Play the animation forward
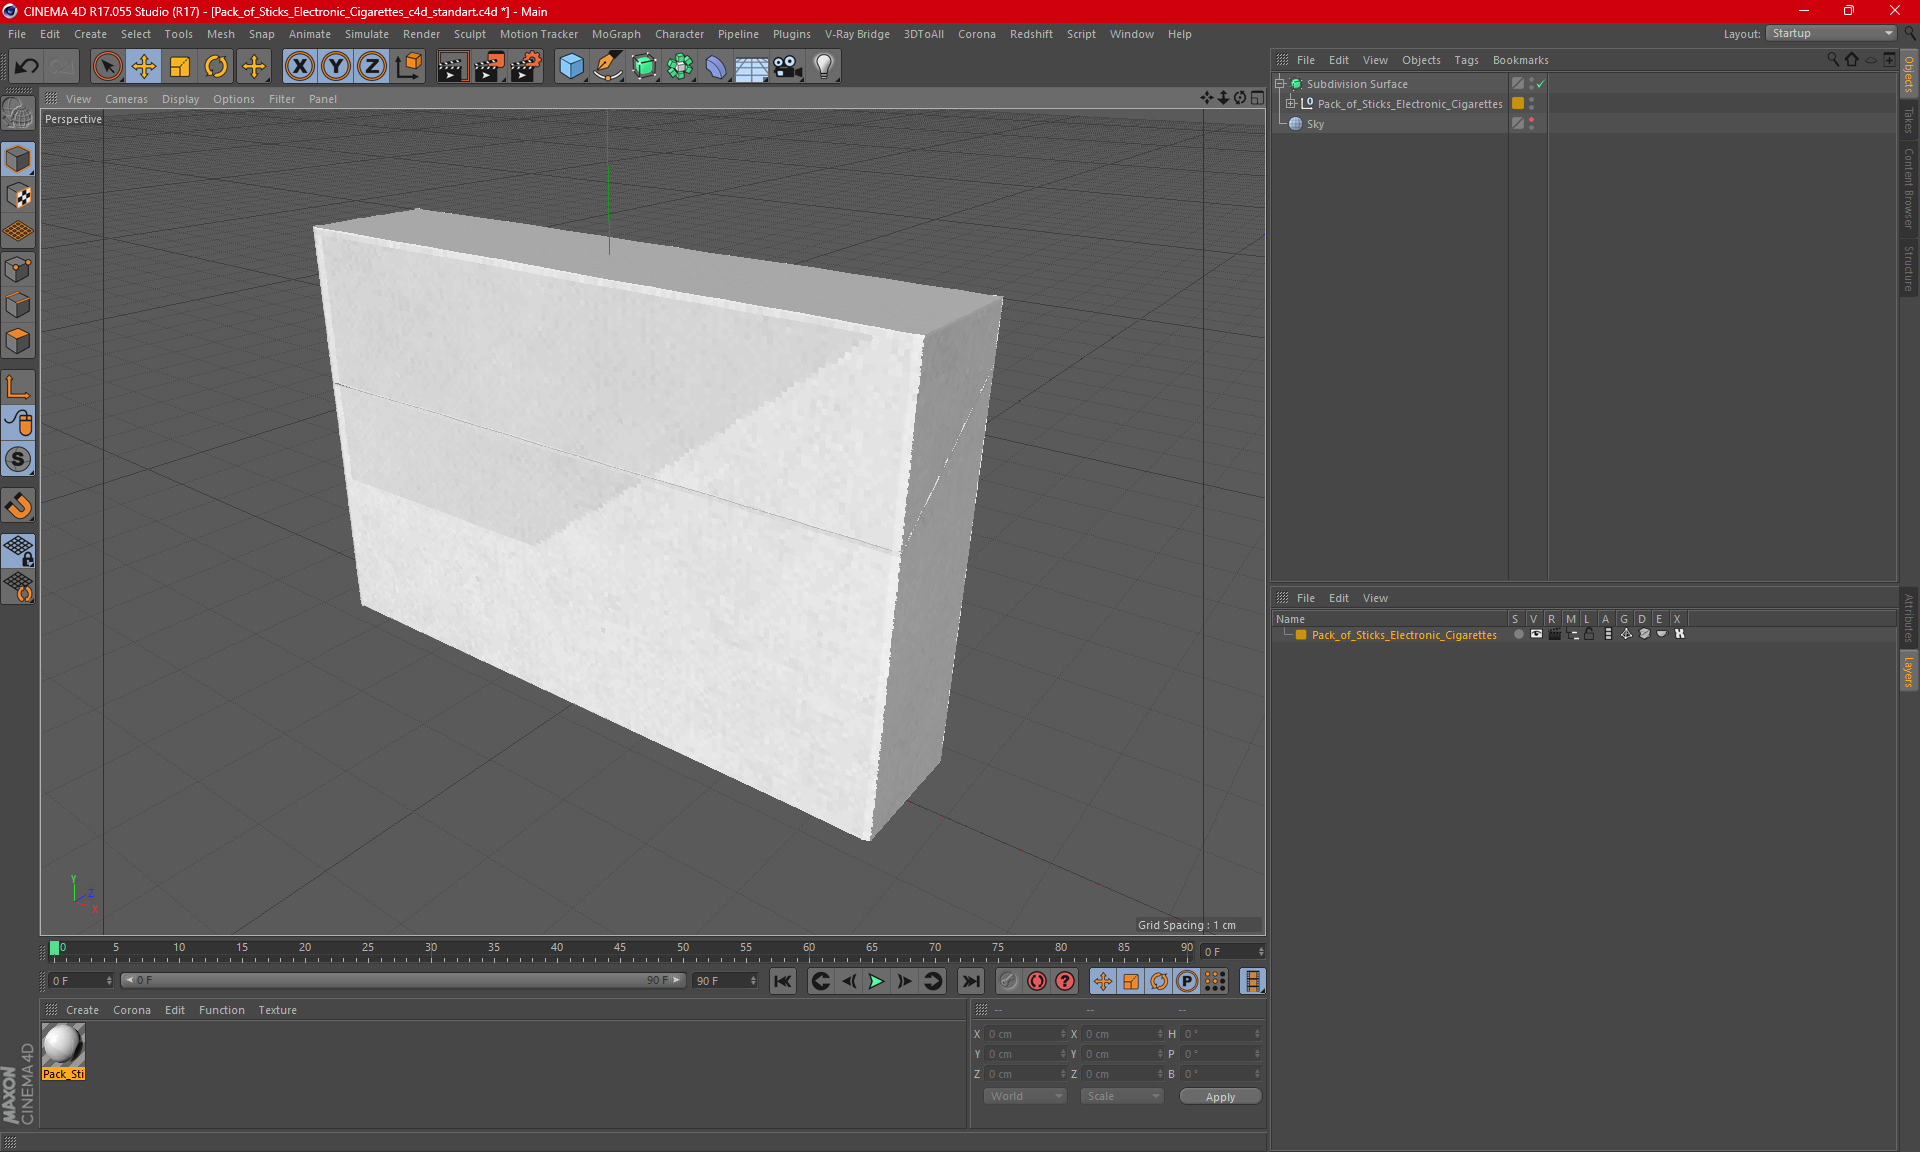Viewport: 1920px width, 1152px height. click(x=876, y=982)
